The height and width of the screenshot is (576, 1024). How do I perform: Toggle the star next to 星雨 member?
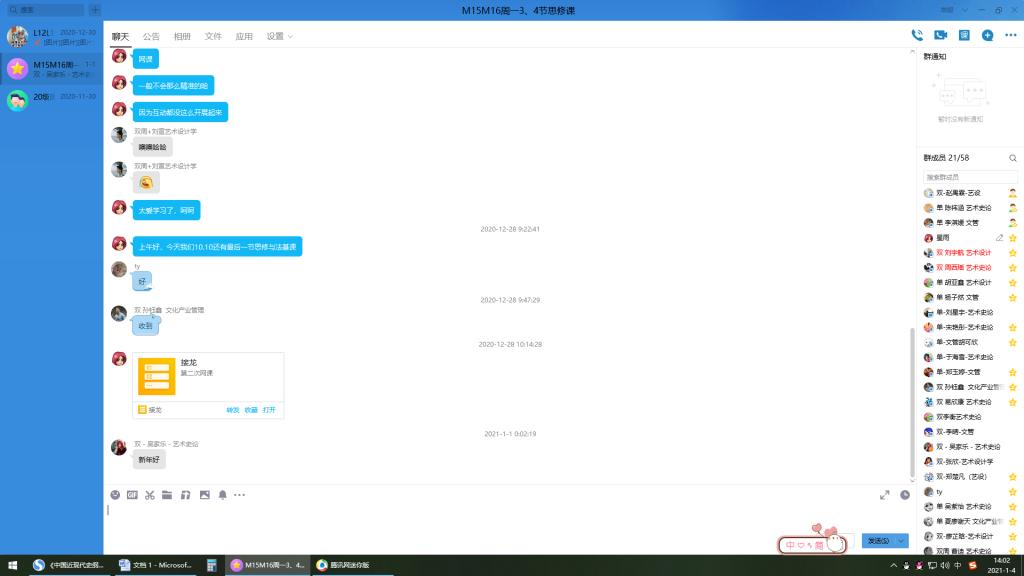(1012, 238)
